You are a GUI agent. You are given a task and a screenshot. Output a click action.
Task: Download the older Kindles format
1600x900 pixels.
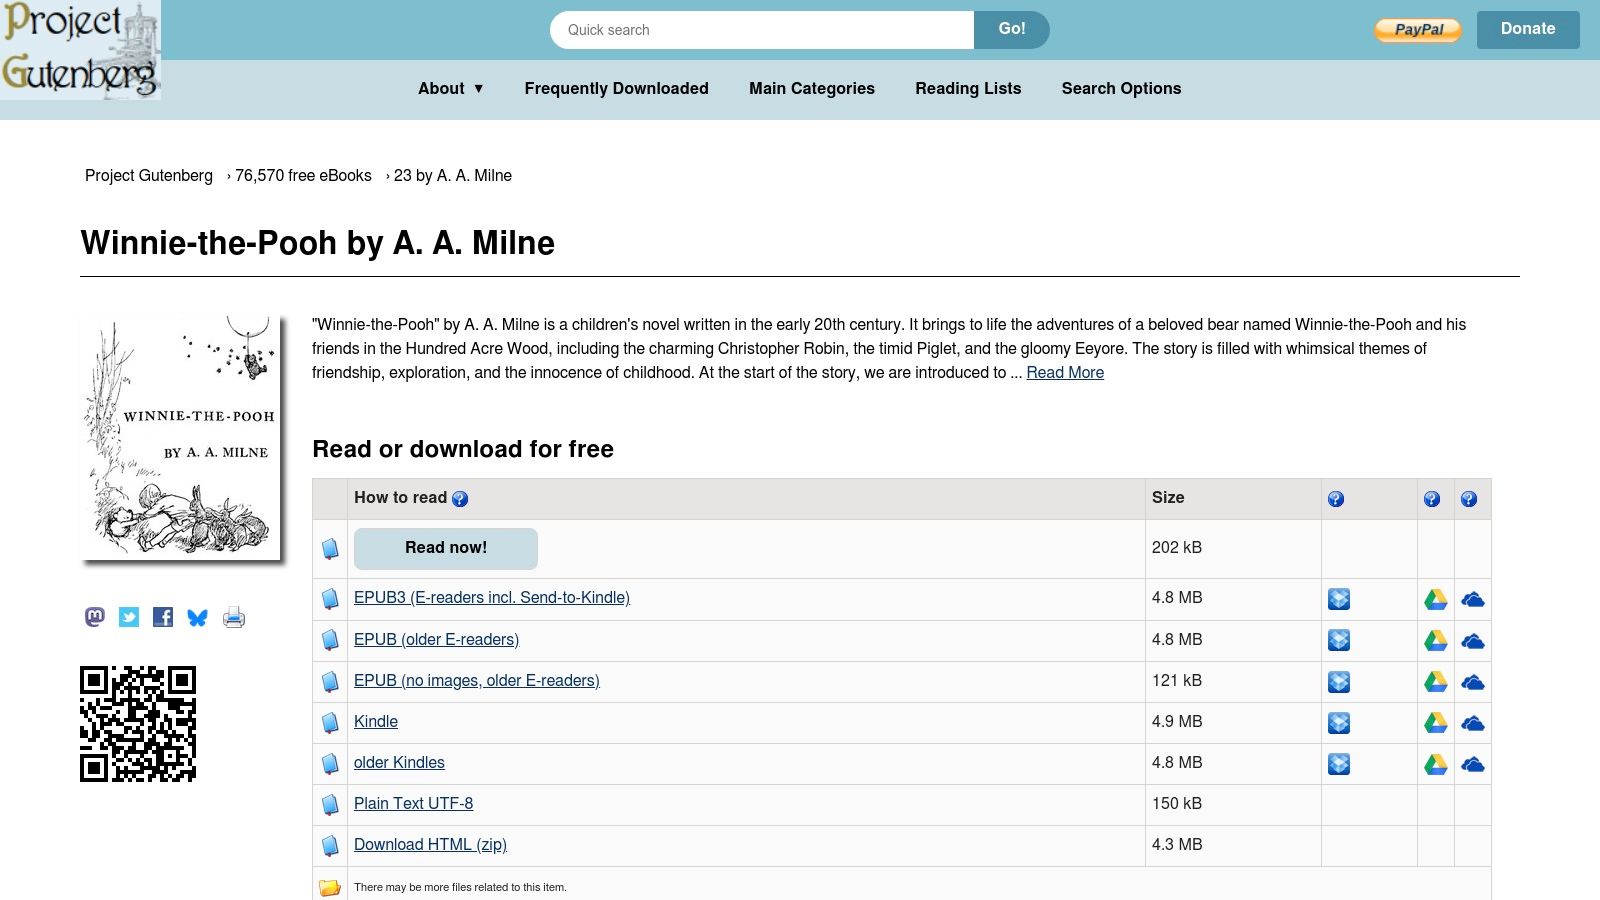click(x=399, y=763)
